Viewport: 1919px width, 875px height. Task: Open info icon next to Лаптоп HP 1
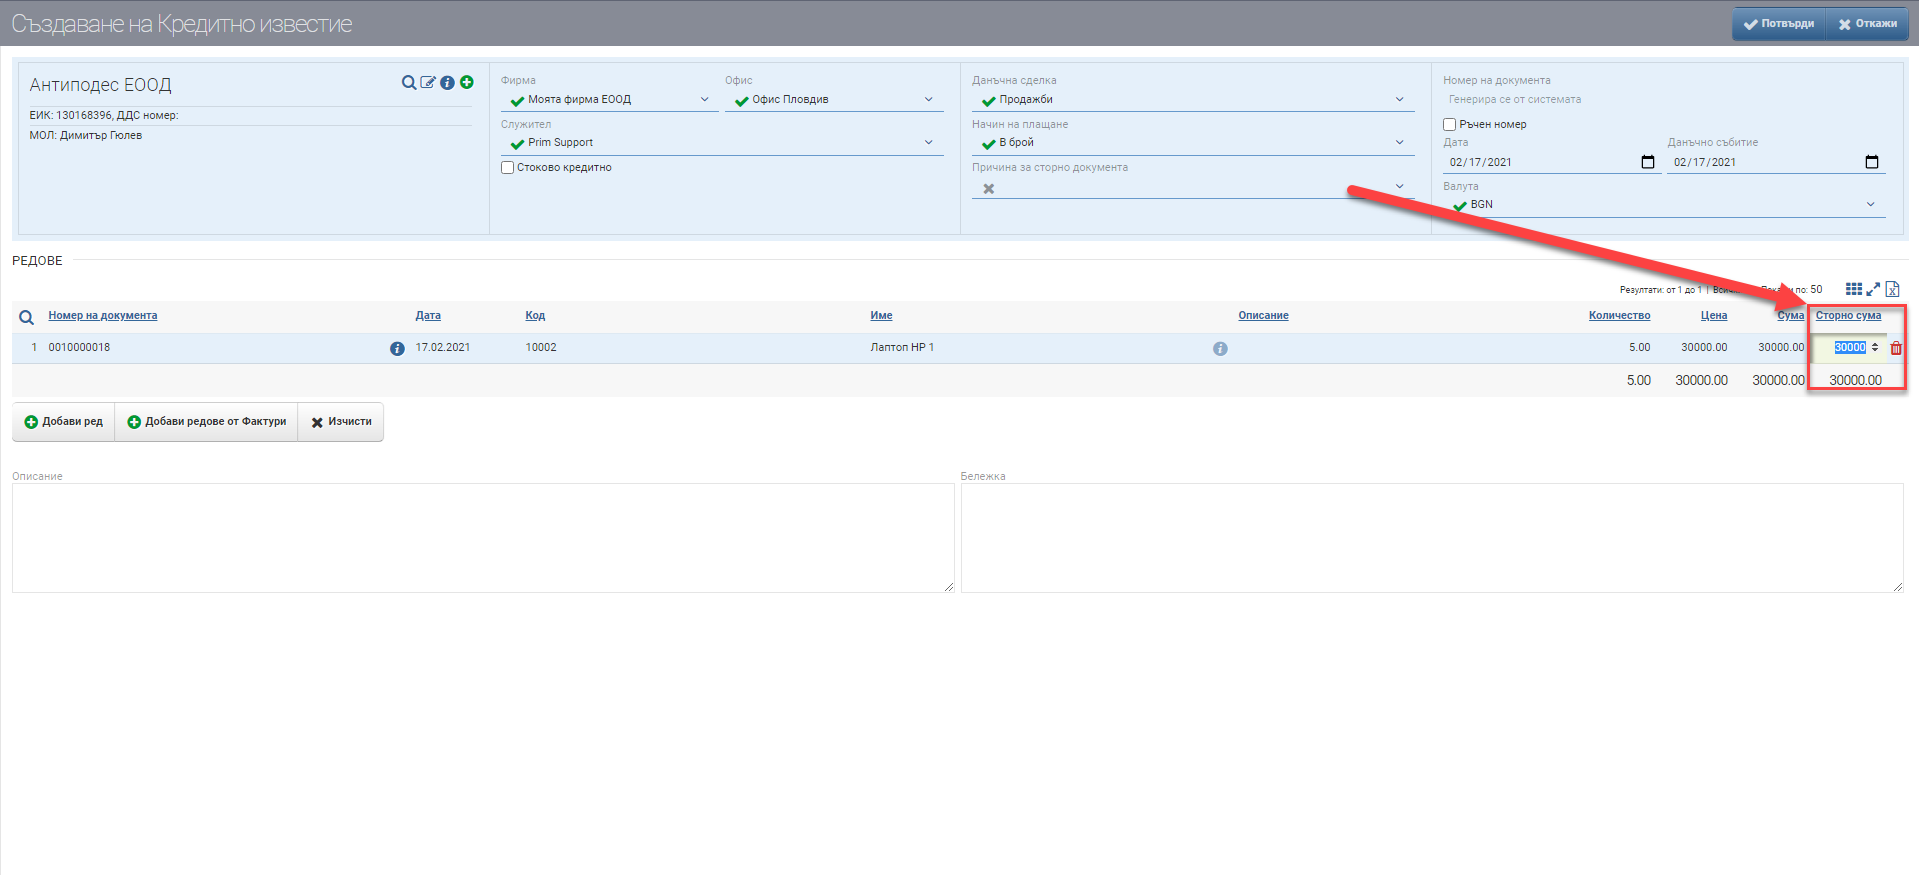point(1220,348)
